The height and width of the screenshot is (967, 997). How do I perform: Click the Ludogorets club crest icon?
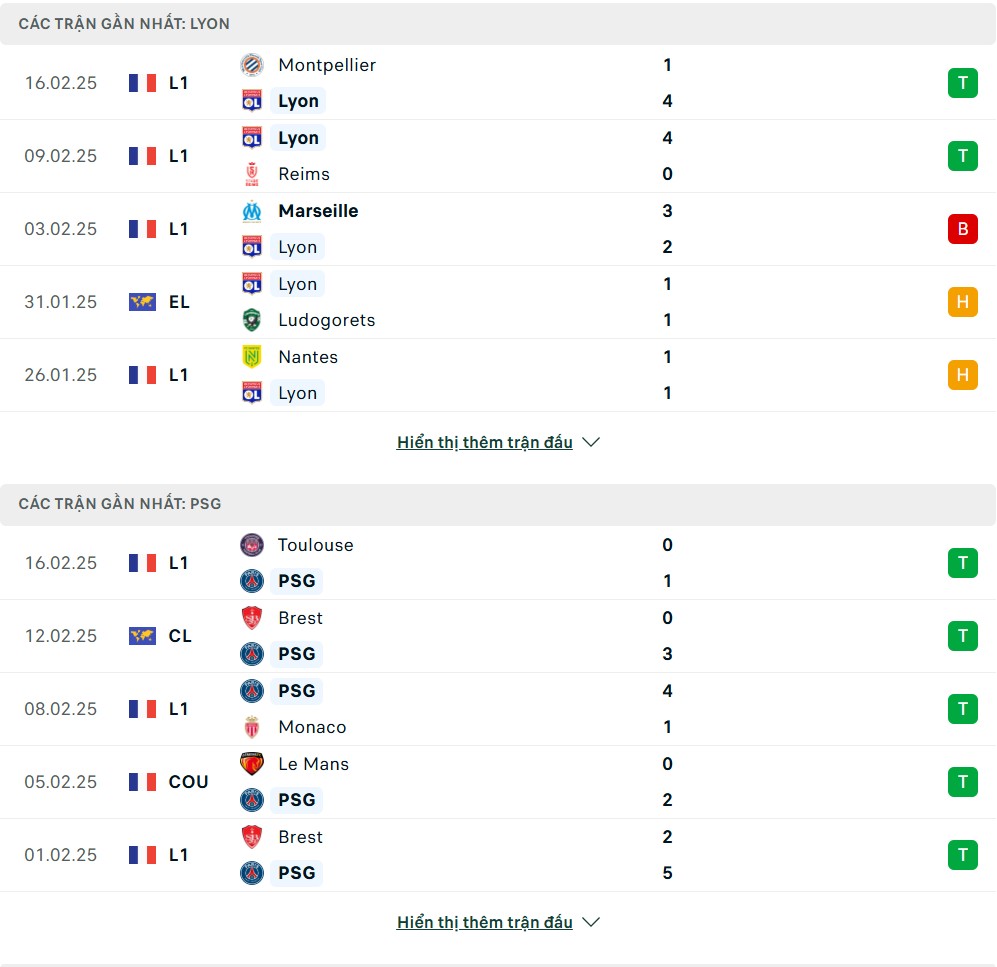(252, 320)
